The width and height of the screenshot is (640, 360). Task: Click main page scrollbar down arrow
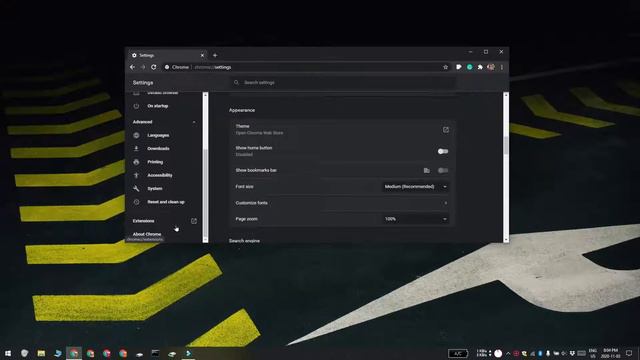(x=506, y=240)
